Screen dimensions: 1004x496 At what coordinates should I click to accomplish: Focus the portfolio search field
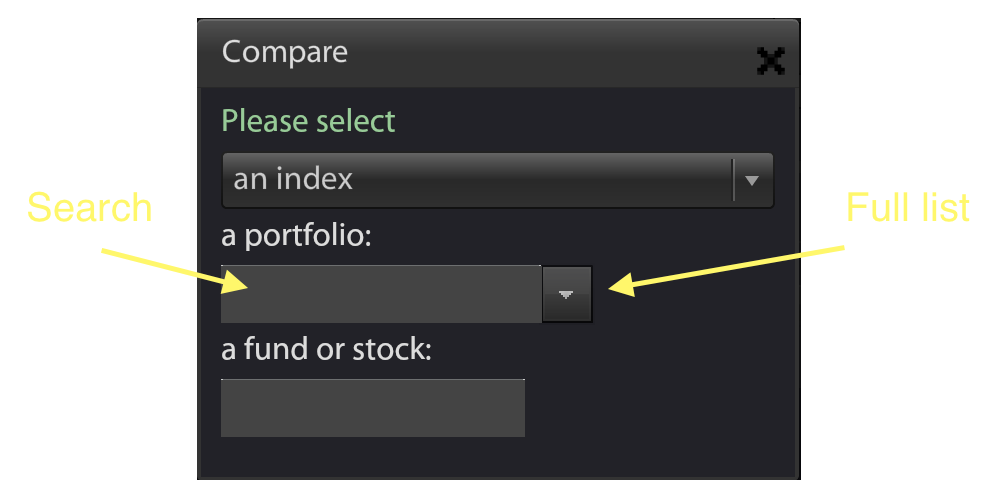tap(381, 294)
